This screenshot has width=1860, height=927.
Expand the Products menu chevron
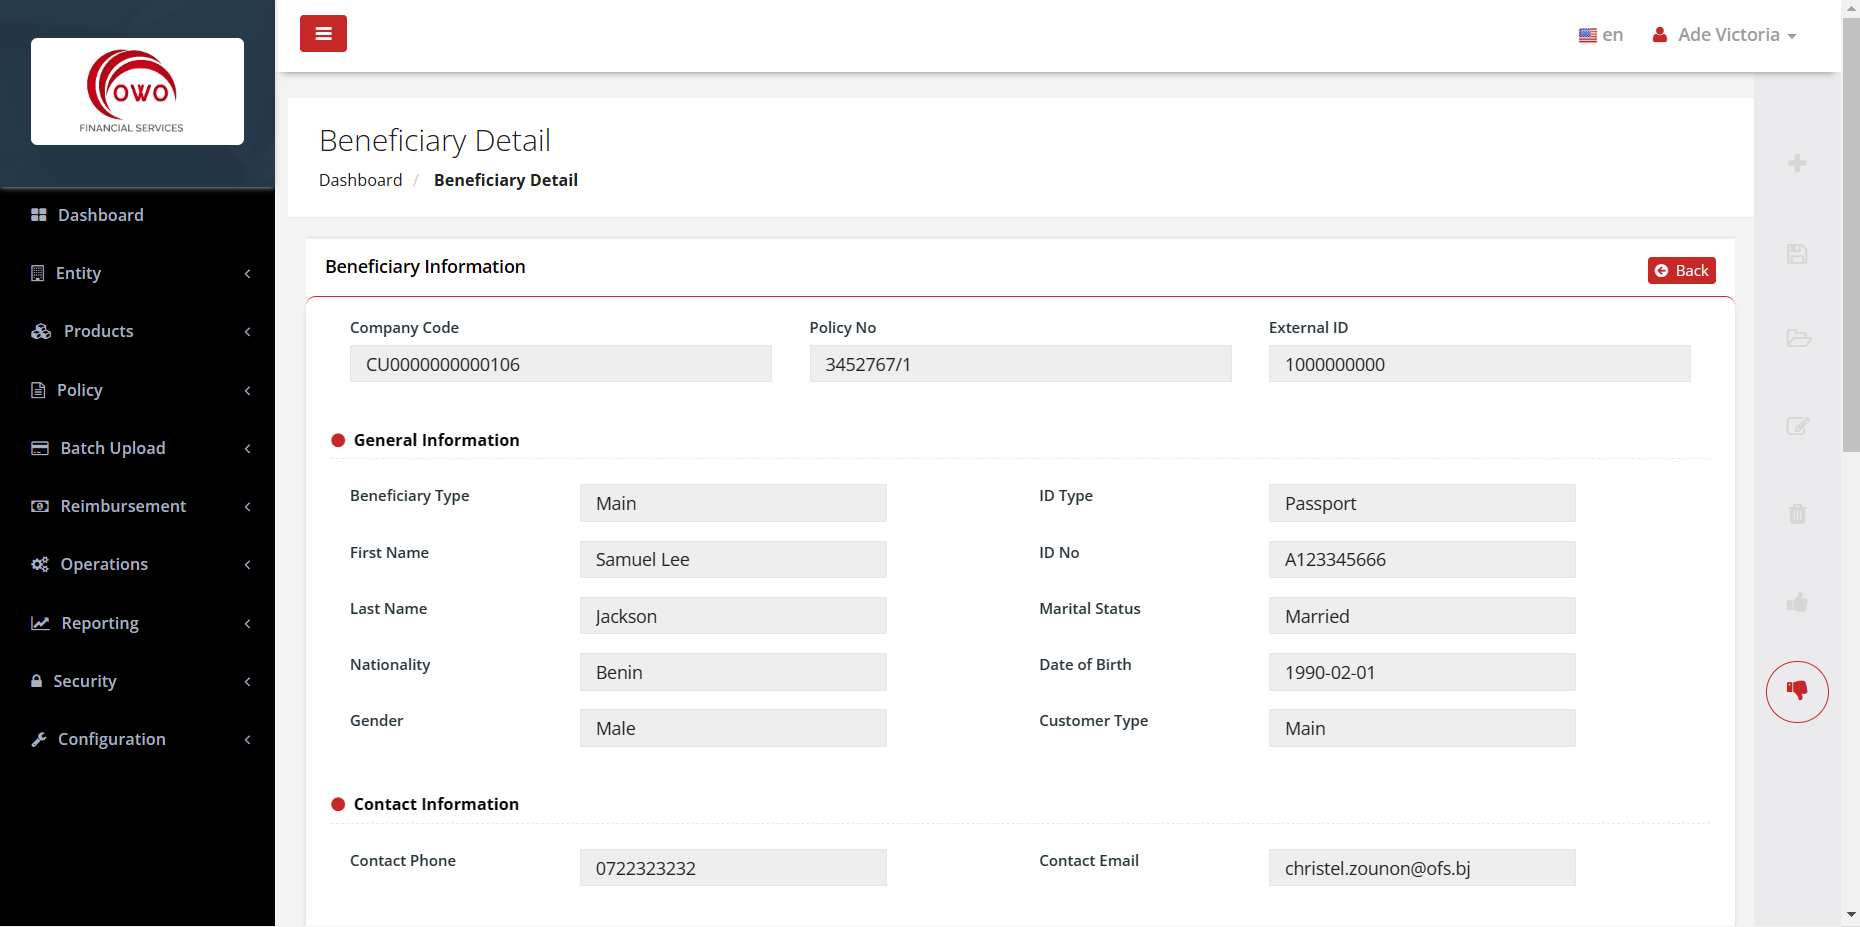pos(247,331)
